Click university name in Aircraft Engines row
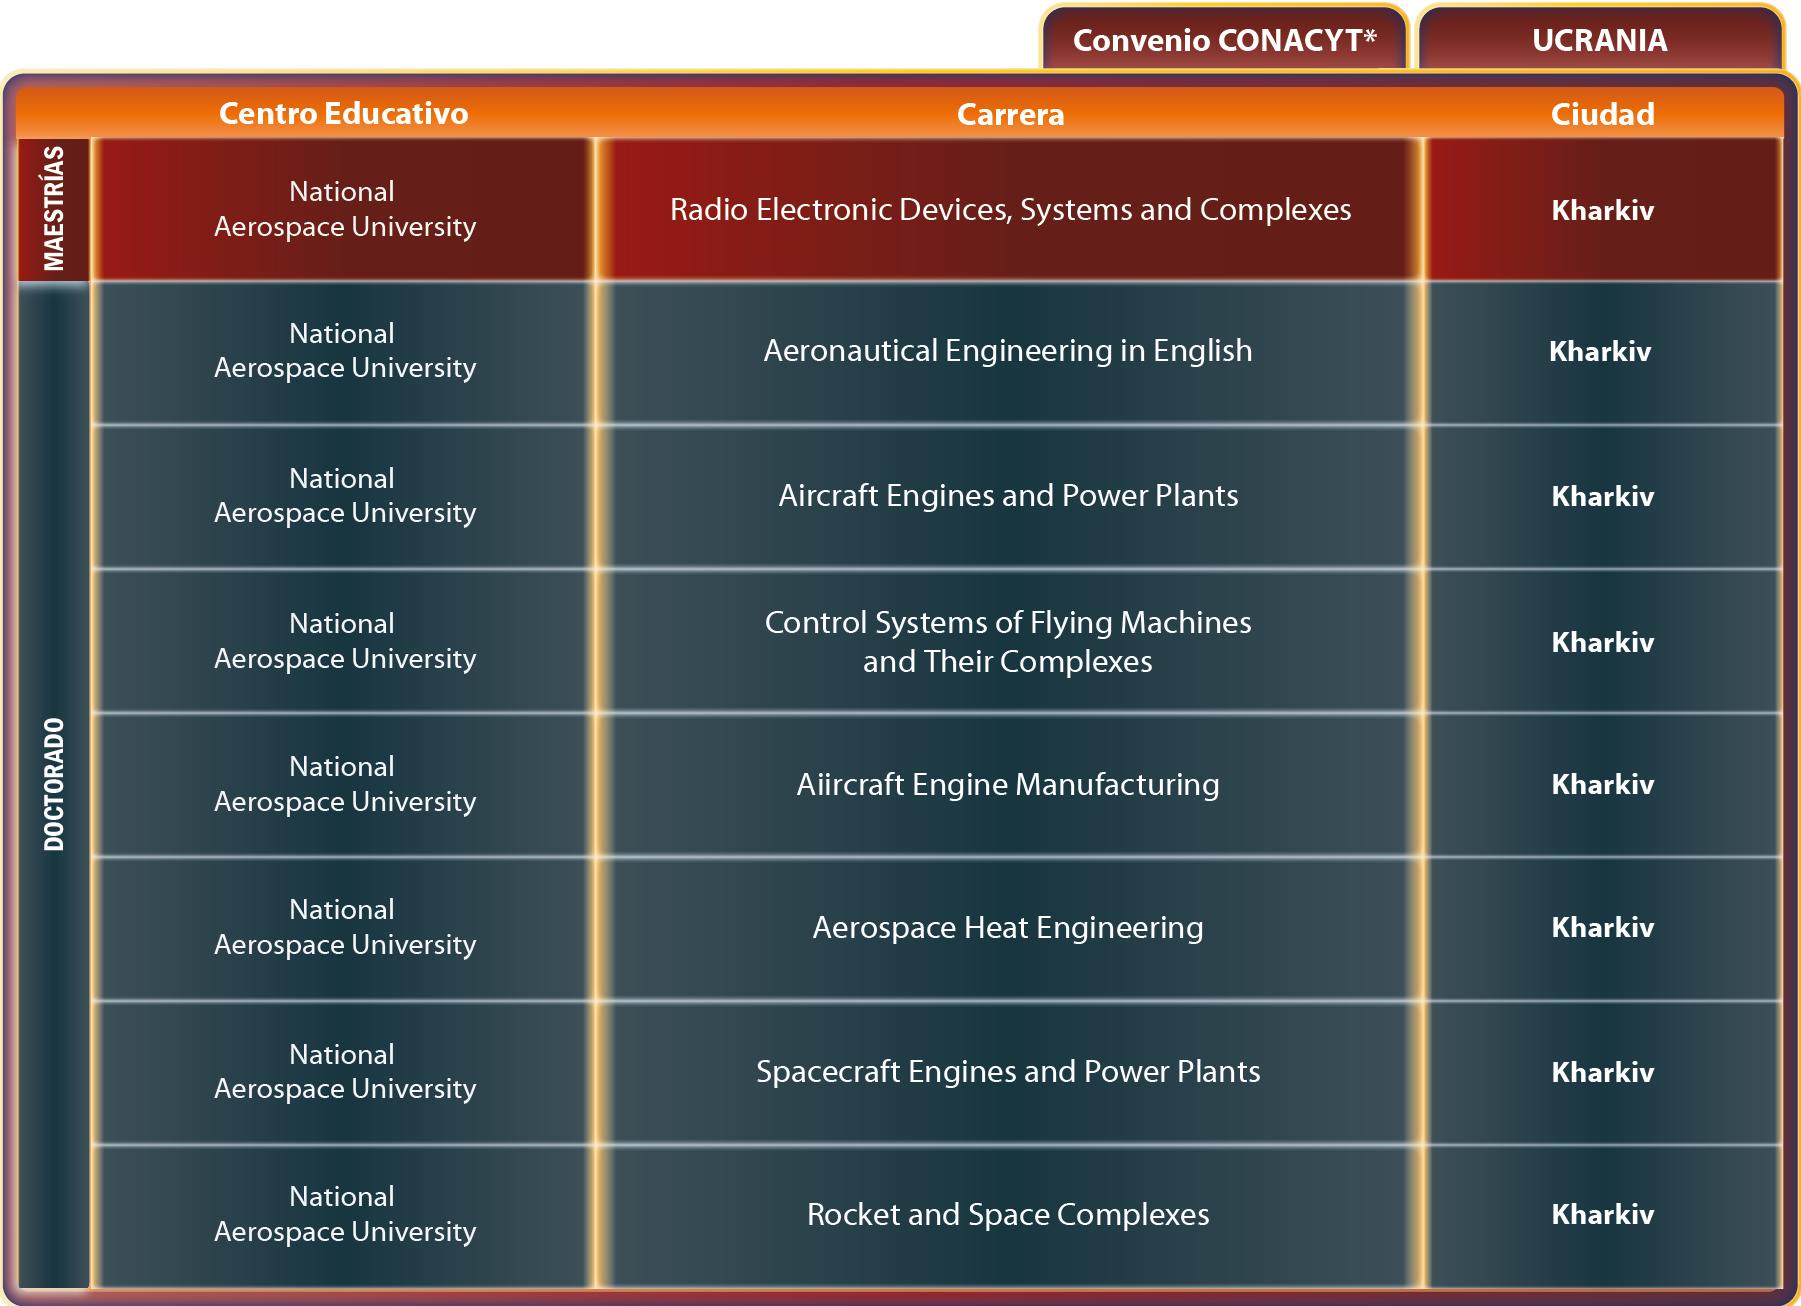 (345, 496)
